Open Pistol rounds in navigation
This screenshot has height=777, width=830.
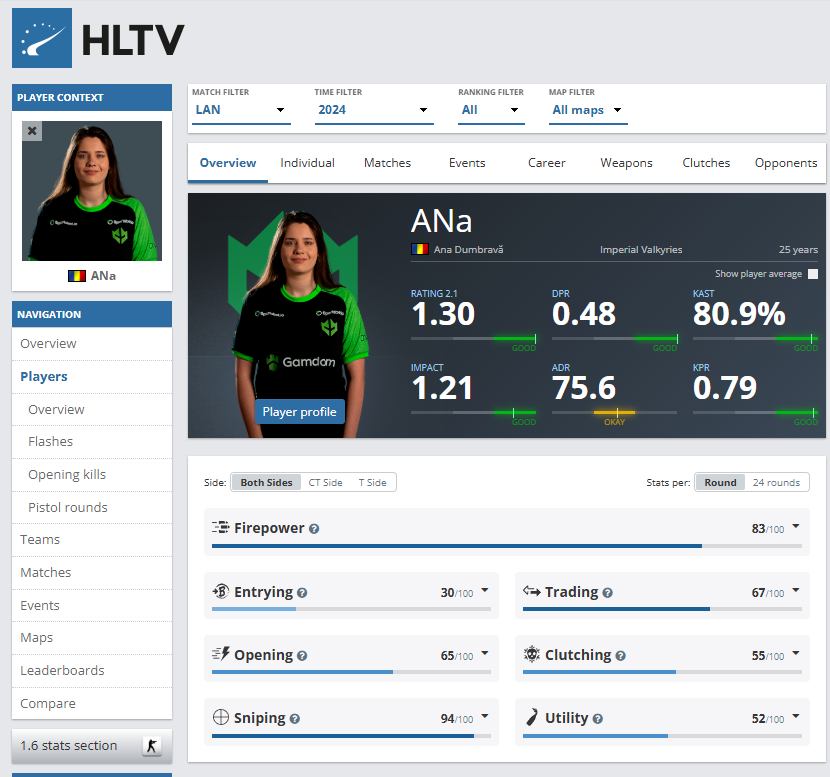[92, 507]
